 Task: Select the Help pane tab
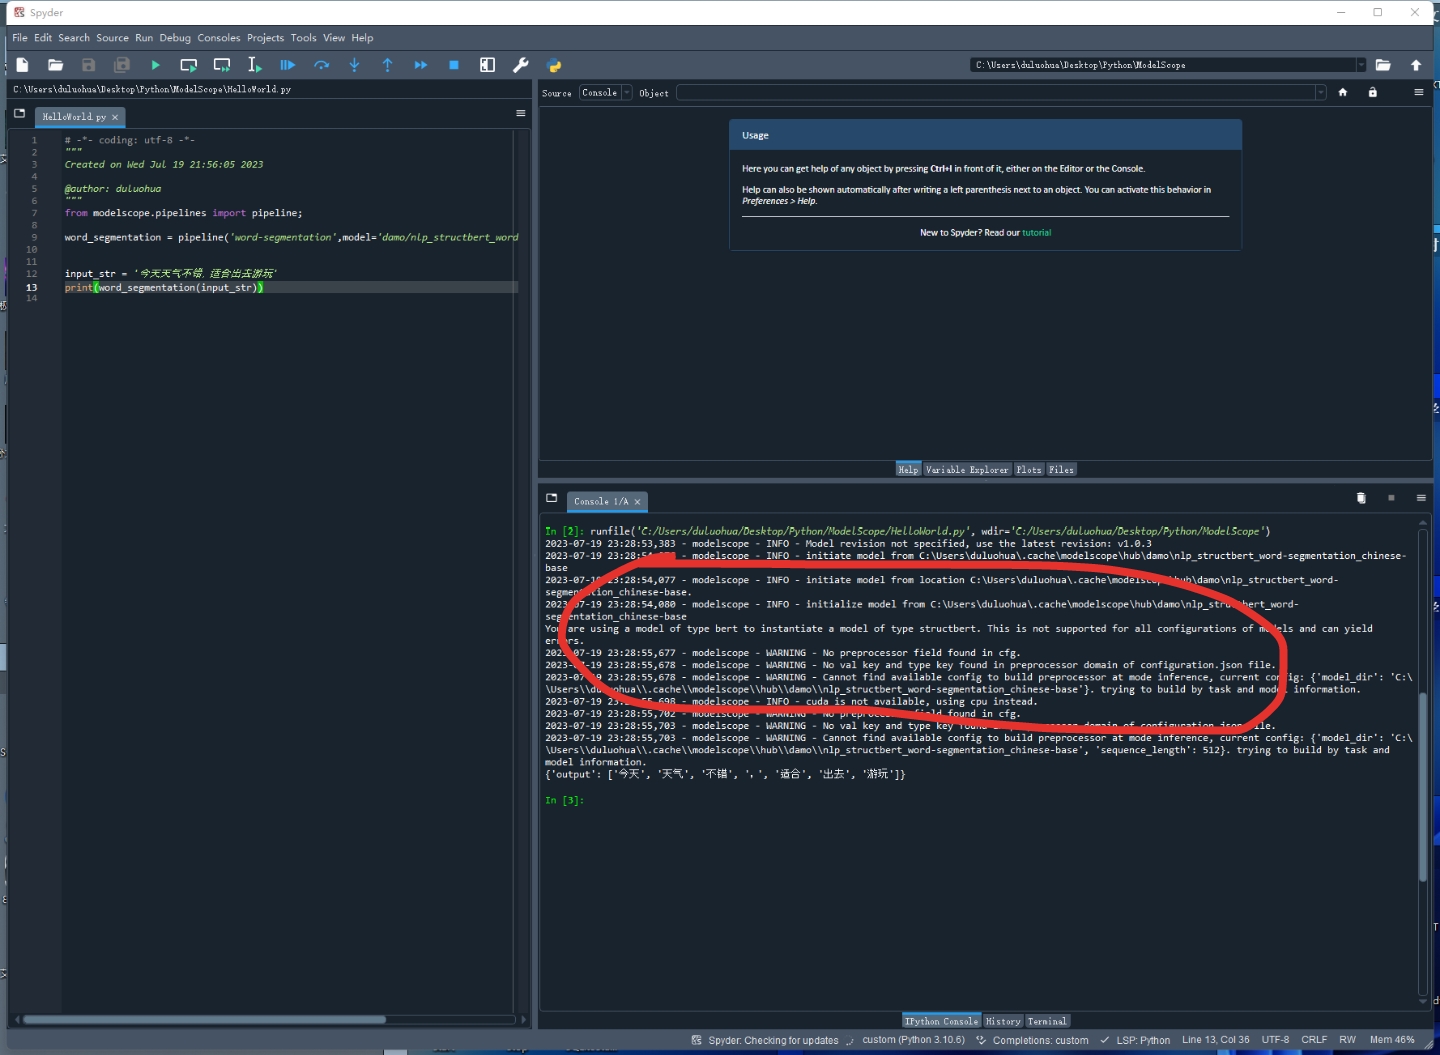tap(908, 470)
